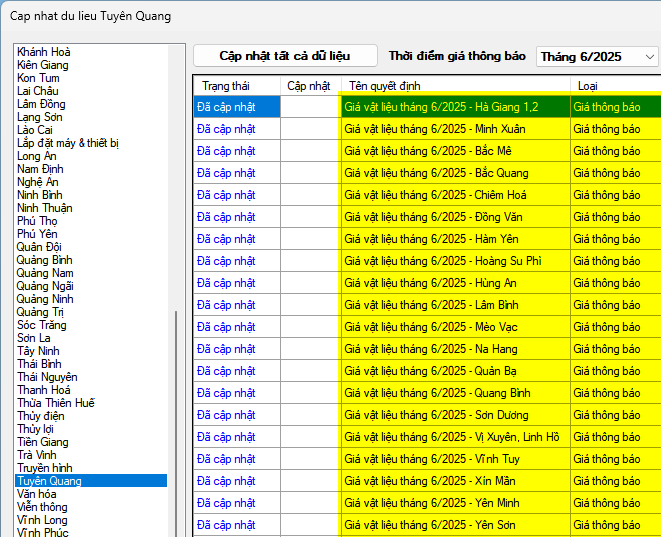Click the 'Tên quyết định' column header

(x=455, y=86)
